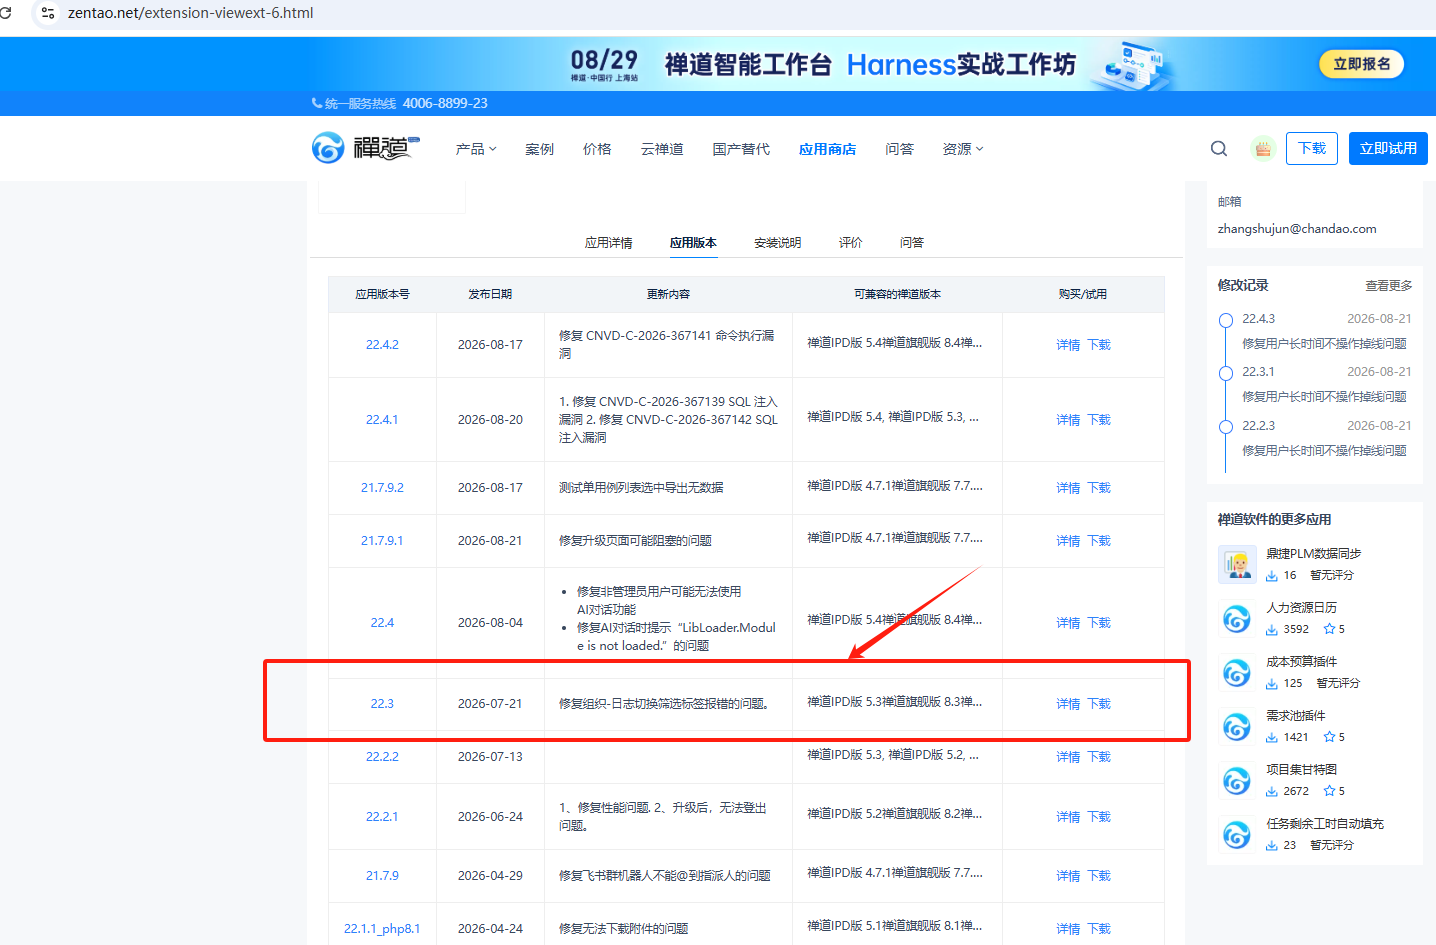This screenshot has width=1436, height=945.
Task: Click the 鼎捷PLM数据同步 app icon
Action: [1237, 565]
